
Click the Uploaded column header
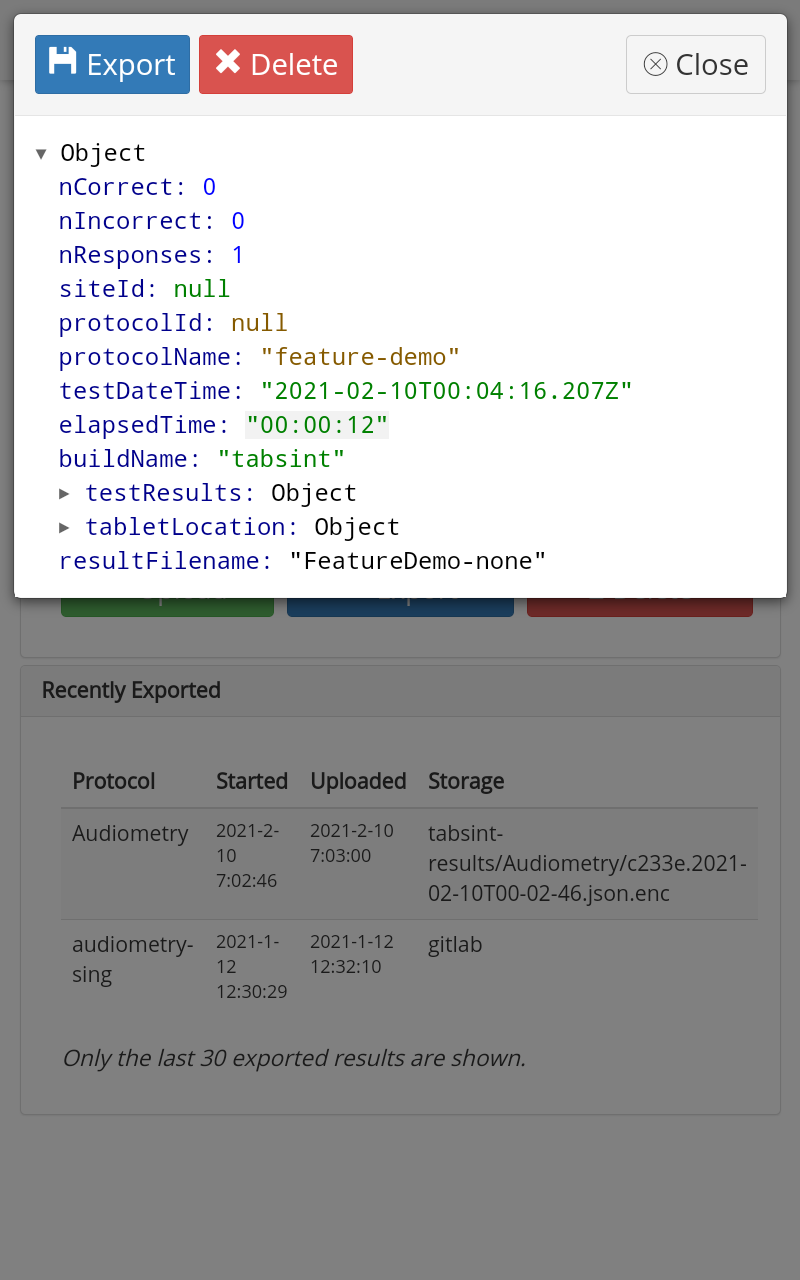[358, 781]
